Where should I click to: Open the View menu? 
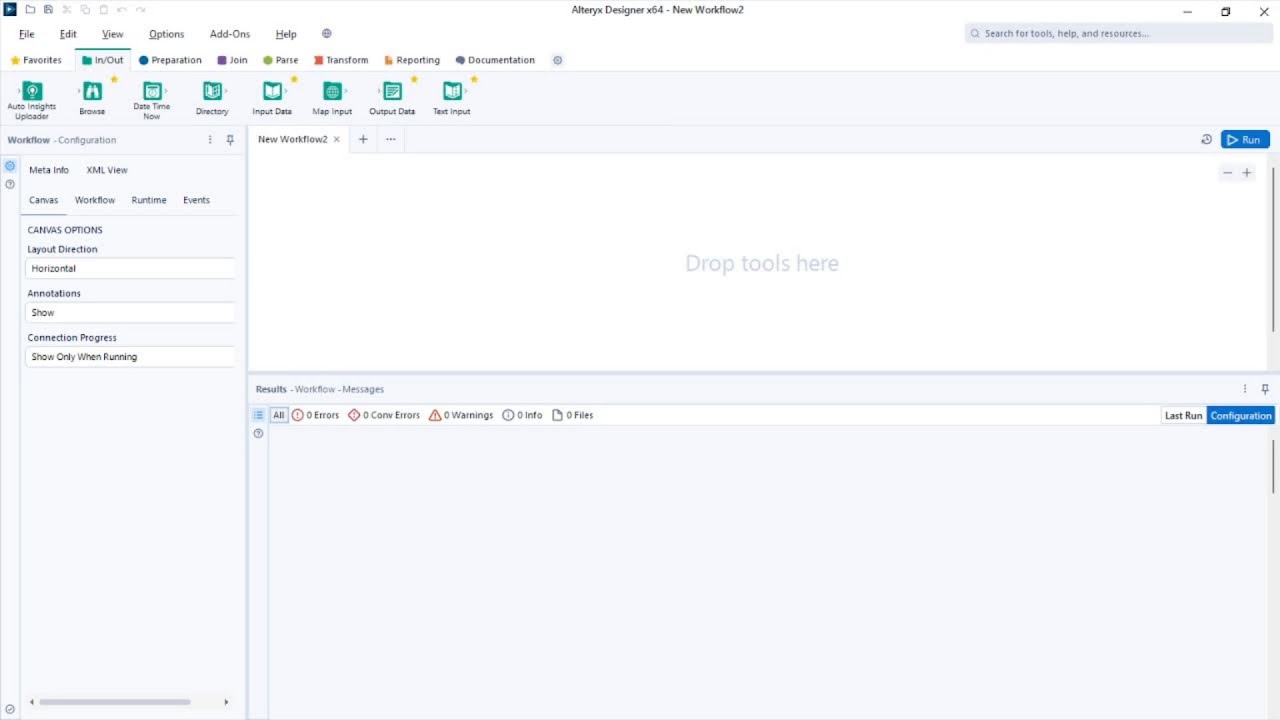tap(113, 34)
